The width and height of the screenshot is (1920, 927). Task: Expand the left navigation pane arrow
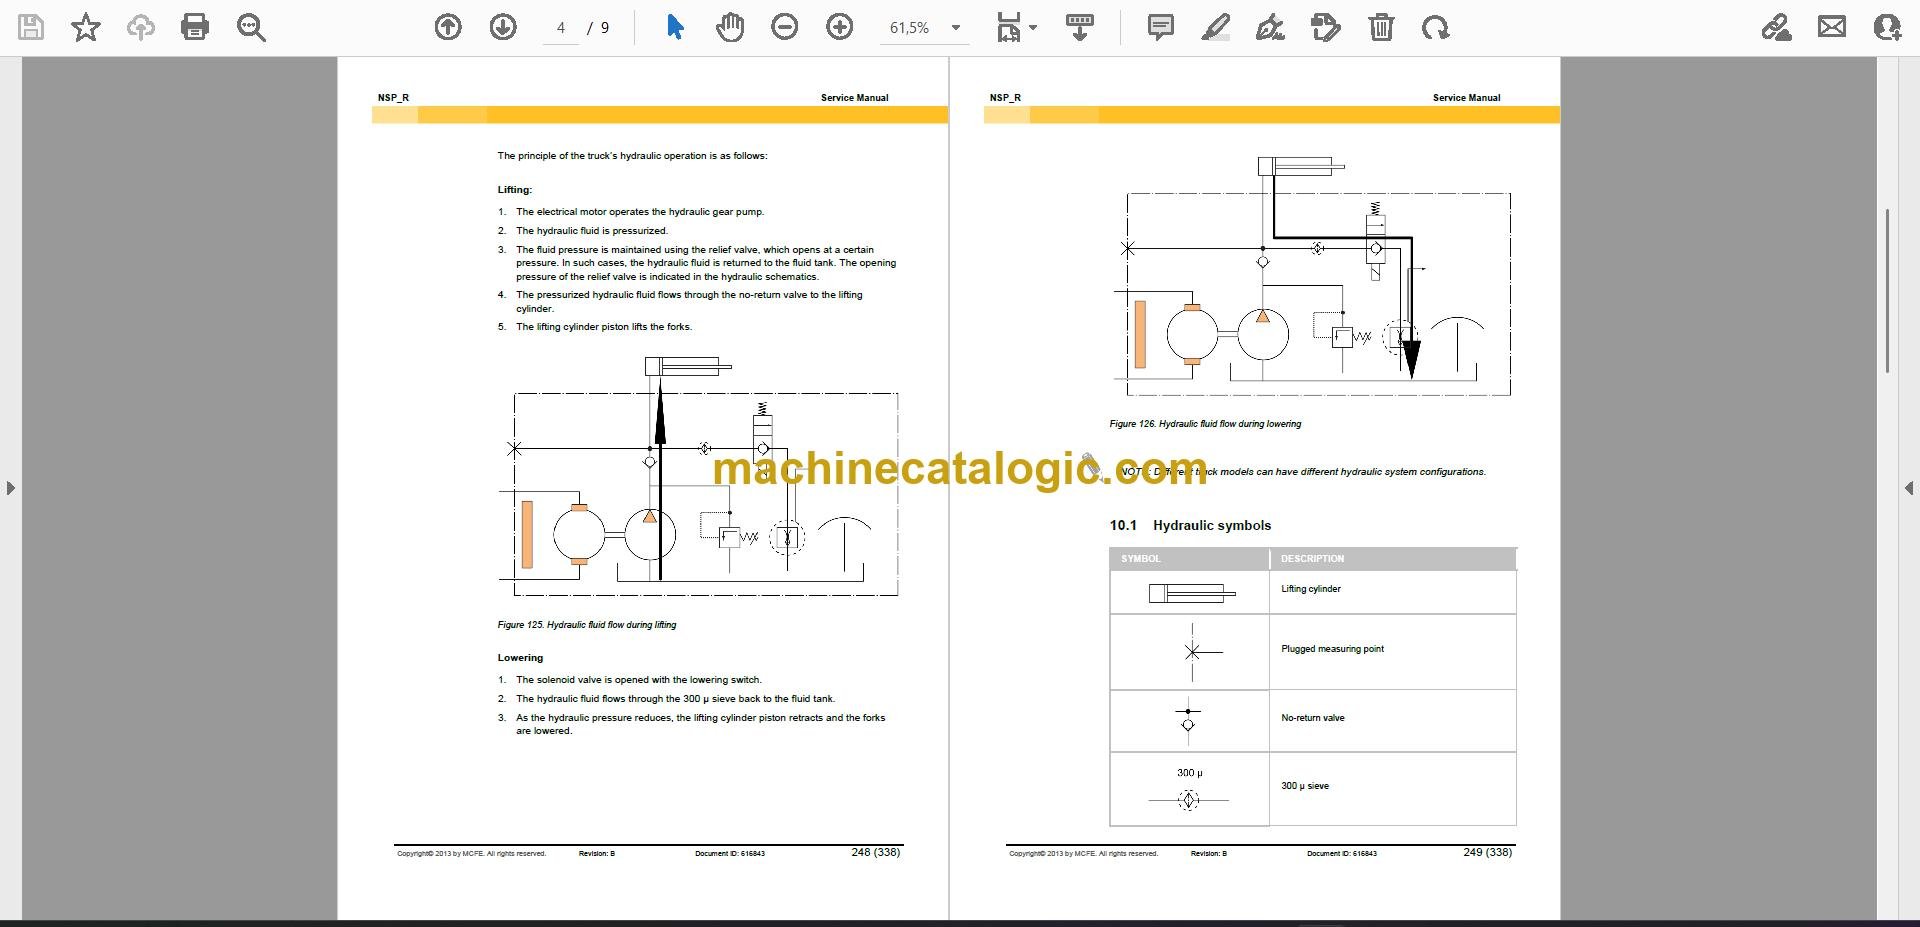tap(10, 488)
